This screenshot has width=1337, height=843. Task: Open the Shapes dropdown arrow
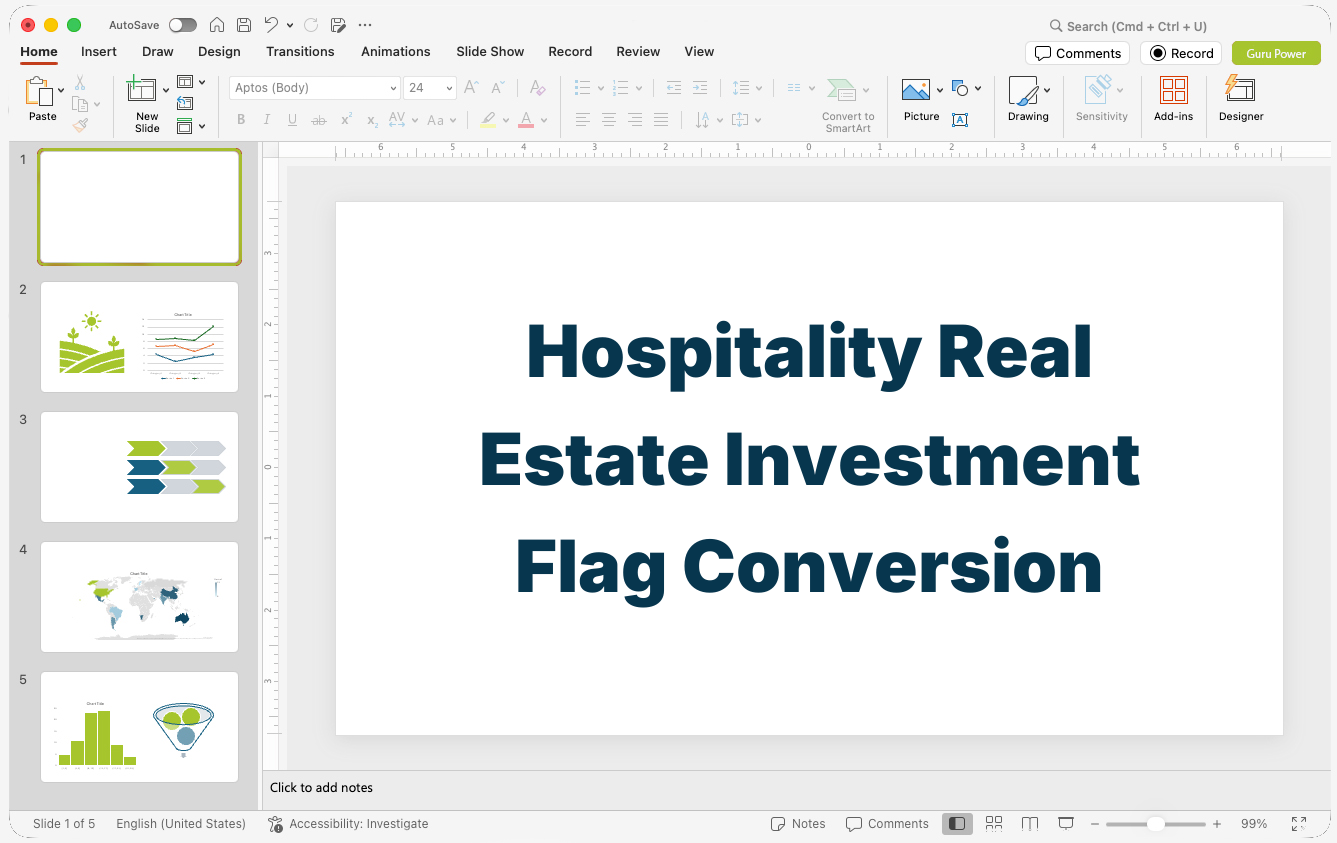pyautogui.click(x=978, y=88)
